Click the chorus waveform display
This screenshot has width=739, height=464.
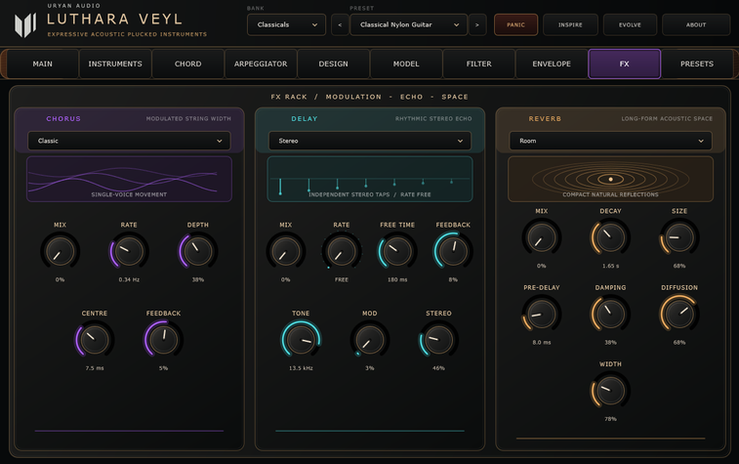pos(129,179)
